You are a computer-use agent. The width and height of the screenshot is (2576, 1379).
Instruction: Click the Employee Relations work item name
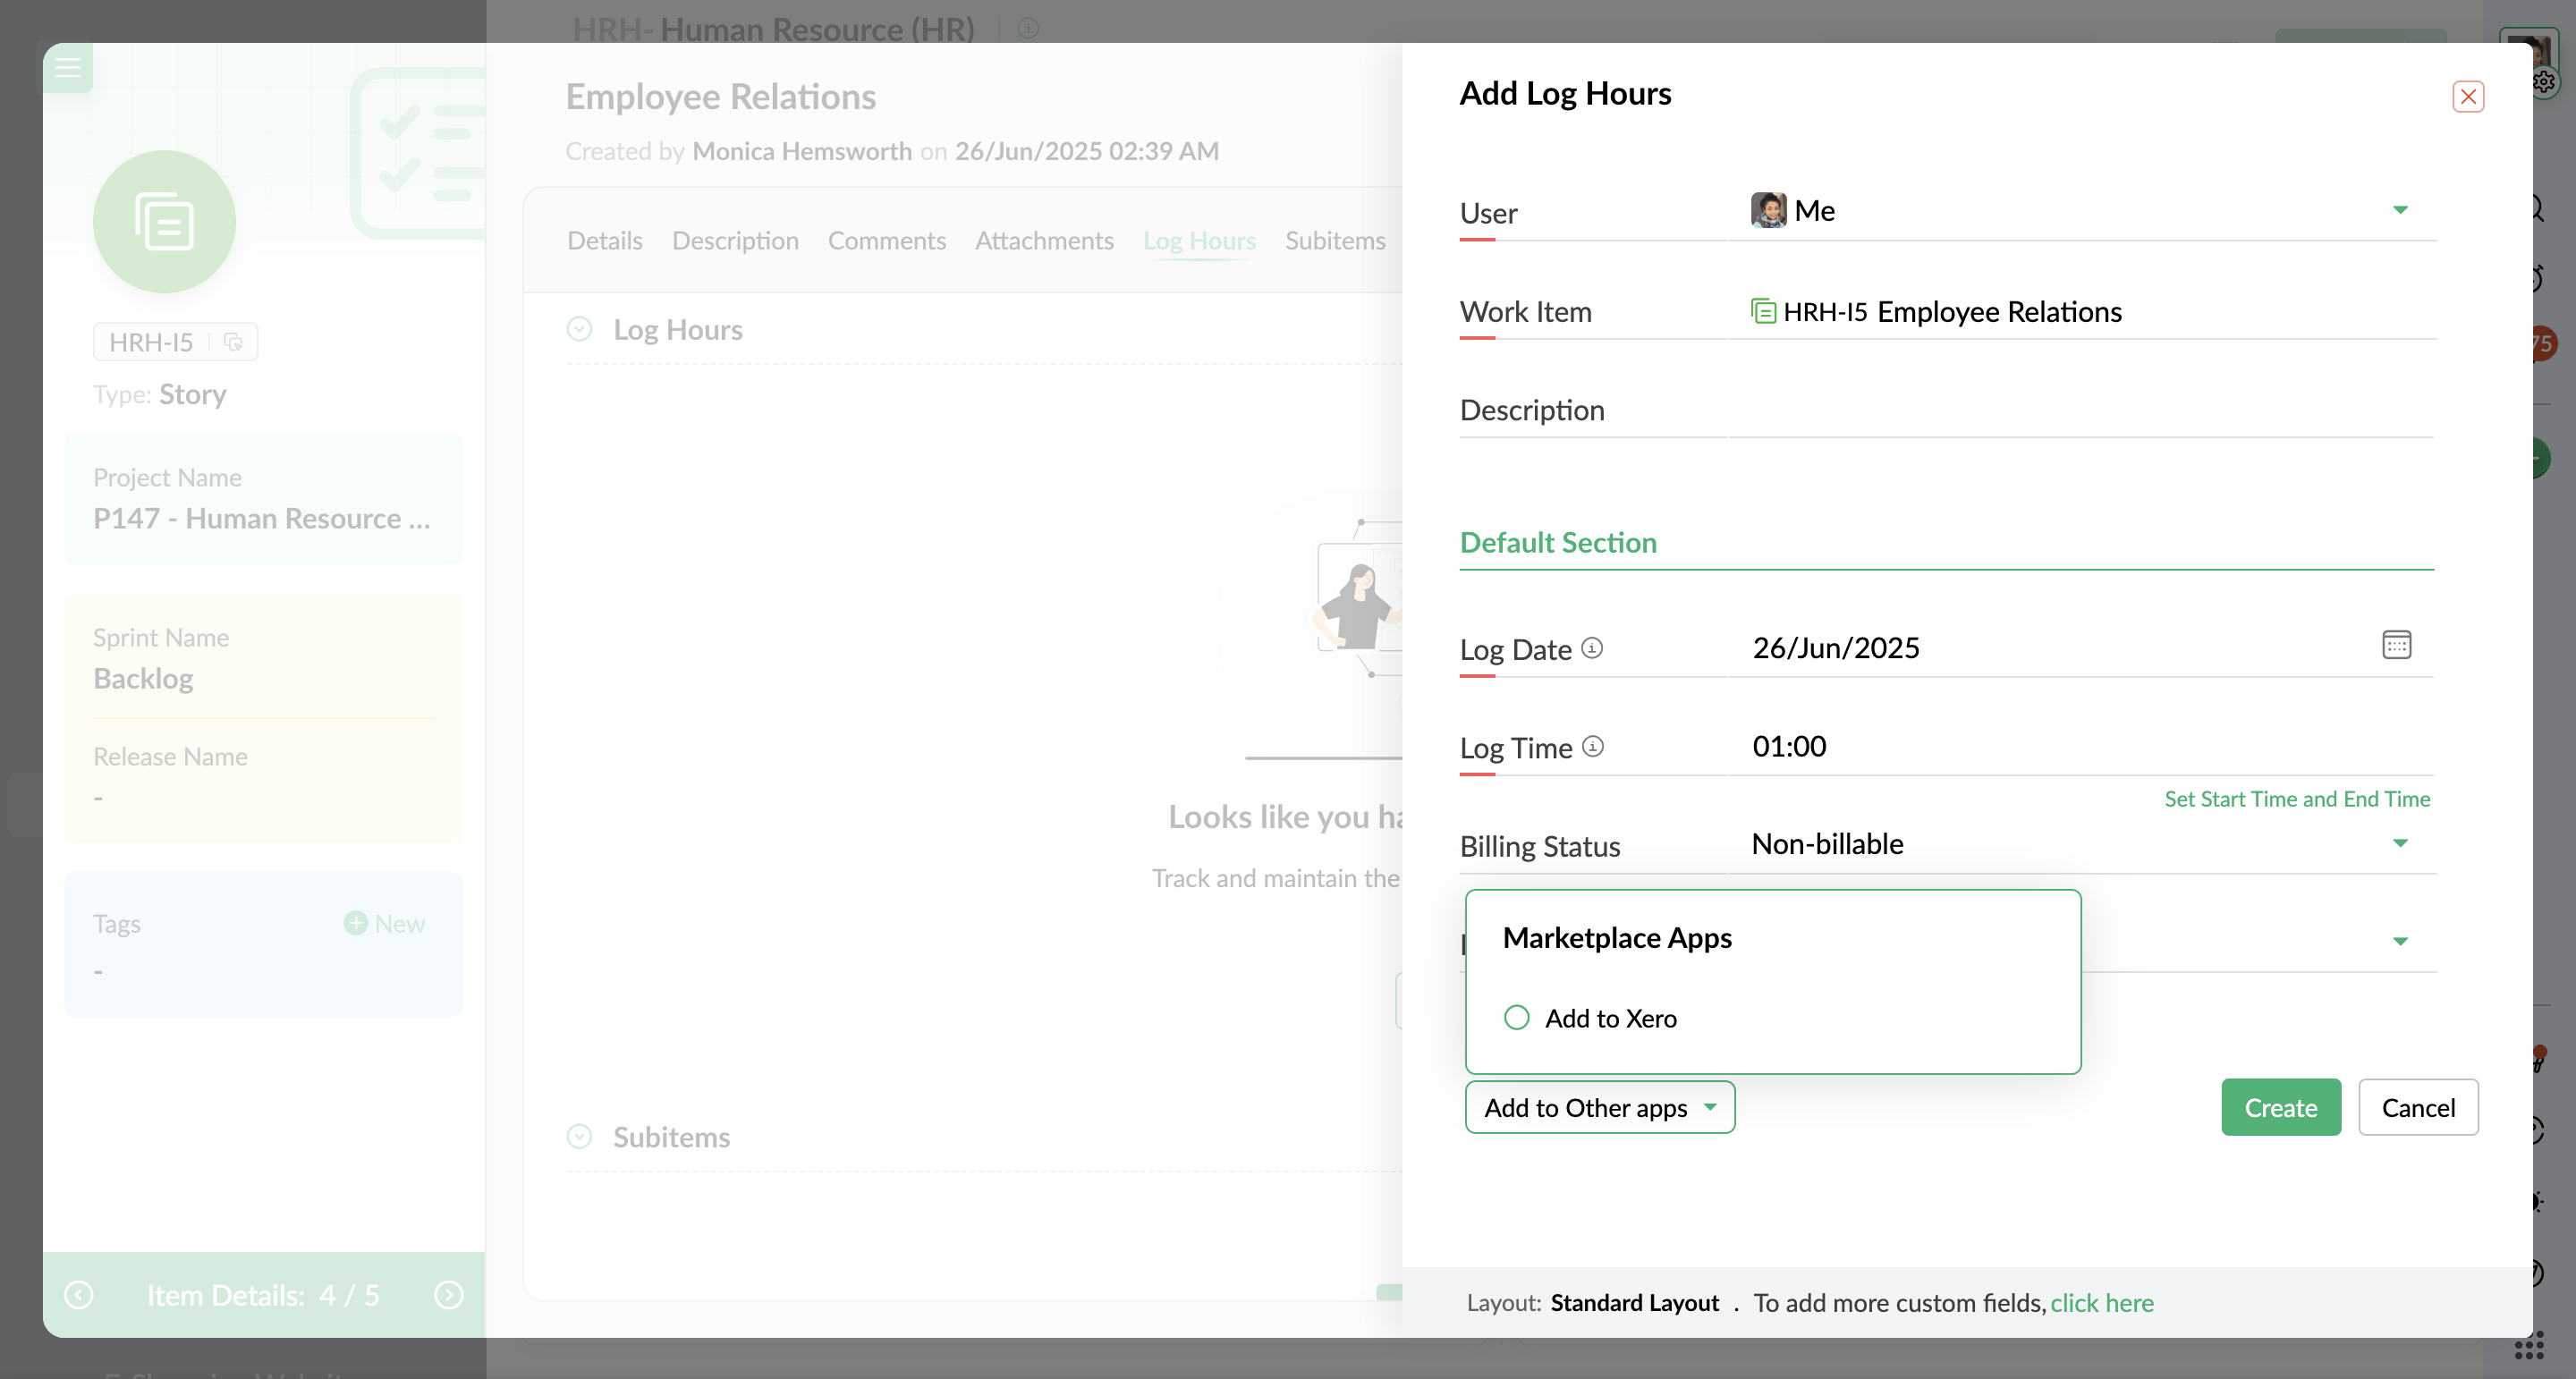click(x=1999, y=311)
